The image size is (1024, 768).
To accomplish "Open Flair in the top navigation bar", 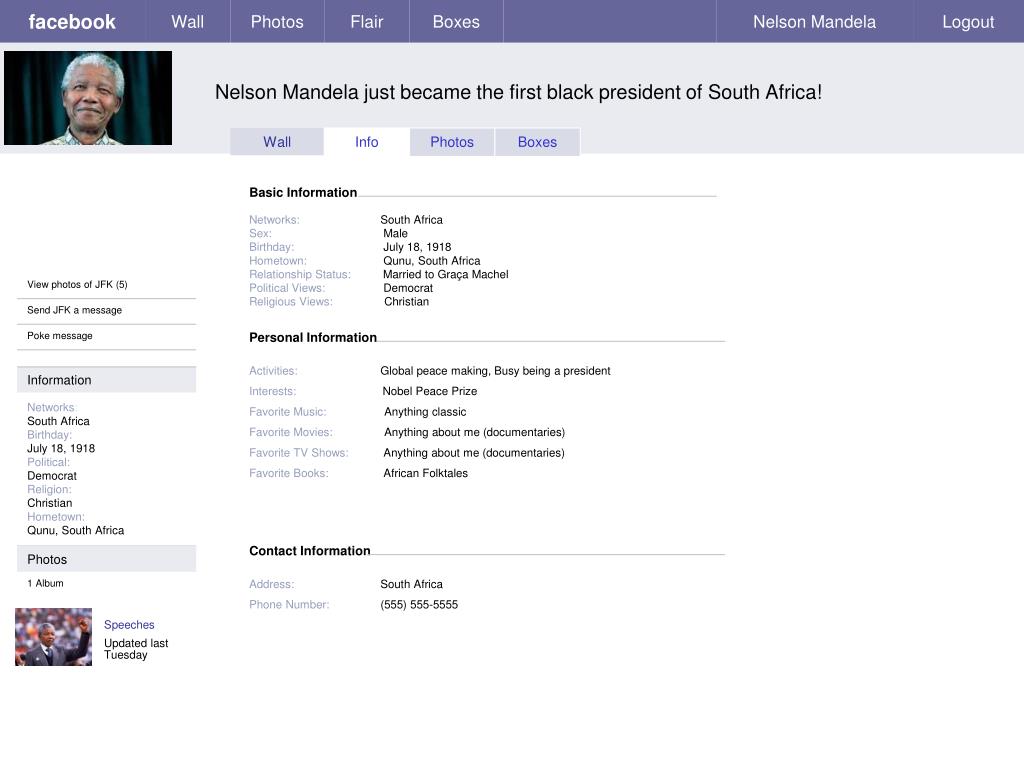I will coord(366,22).
